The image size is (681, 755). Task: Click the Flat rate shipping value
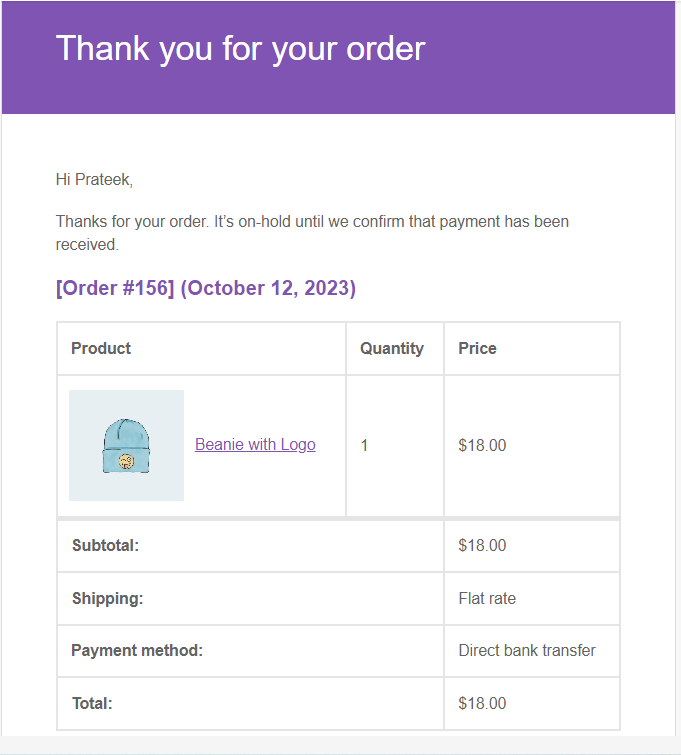(x=487, y=598)
